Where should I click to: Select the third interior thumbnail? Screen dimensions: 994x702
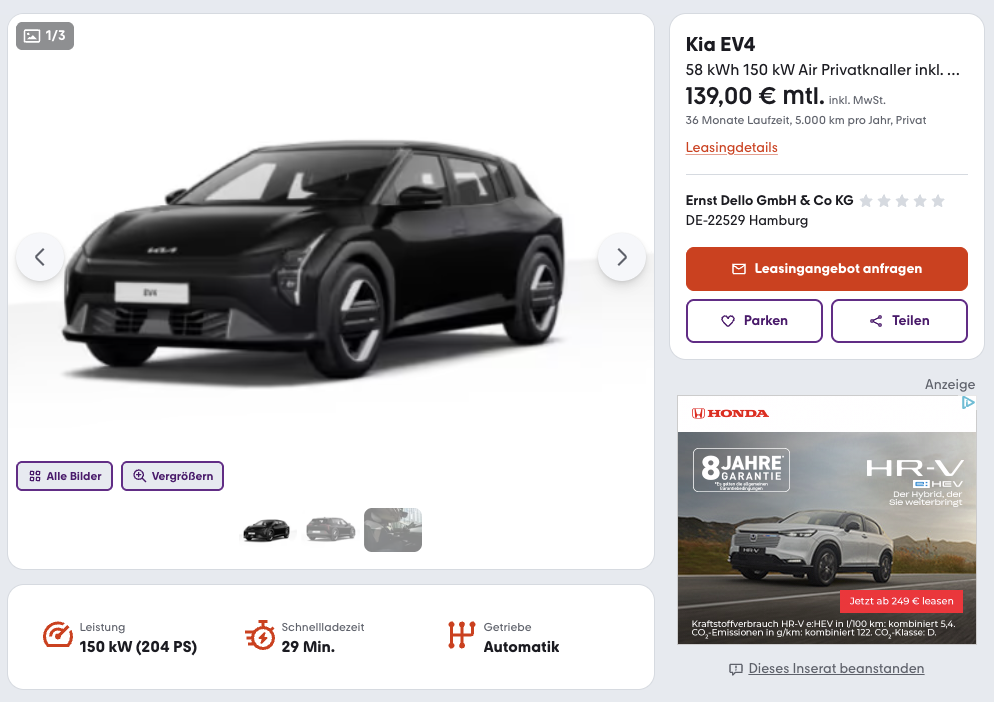(393, 529)
